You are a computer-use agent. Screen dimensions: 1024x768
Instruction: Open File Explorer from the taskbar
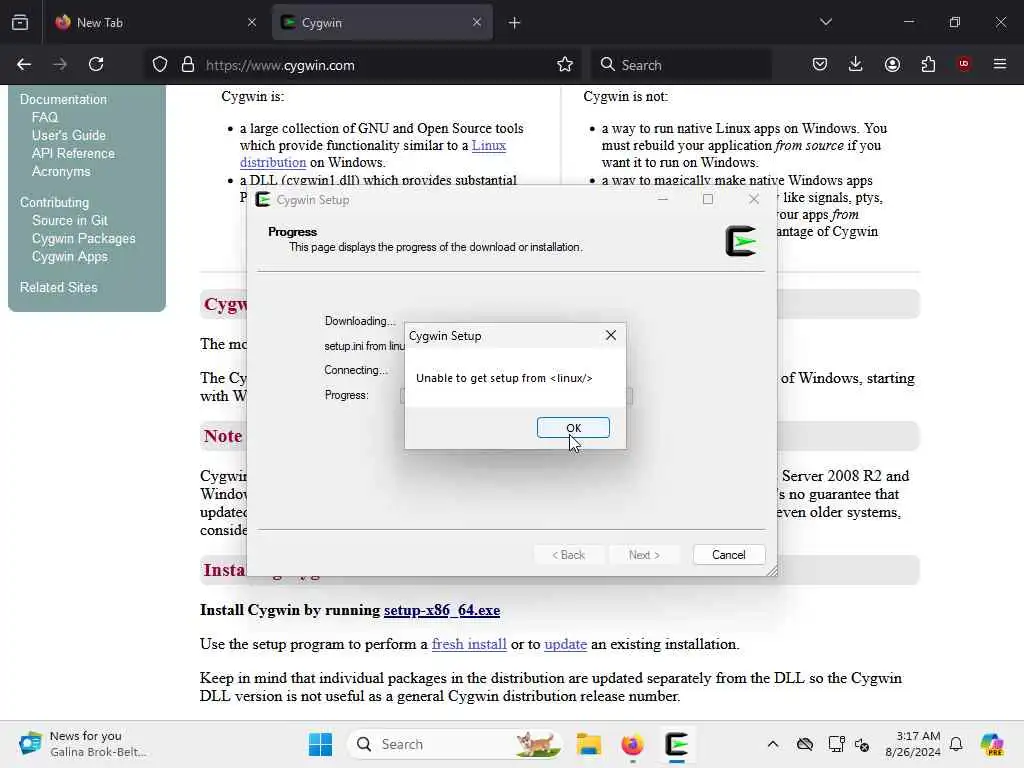pos(588,744)
